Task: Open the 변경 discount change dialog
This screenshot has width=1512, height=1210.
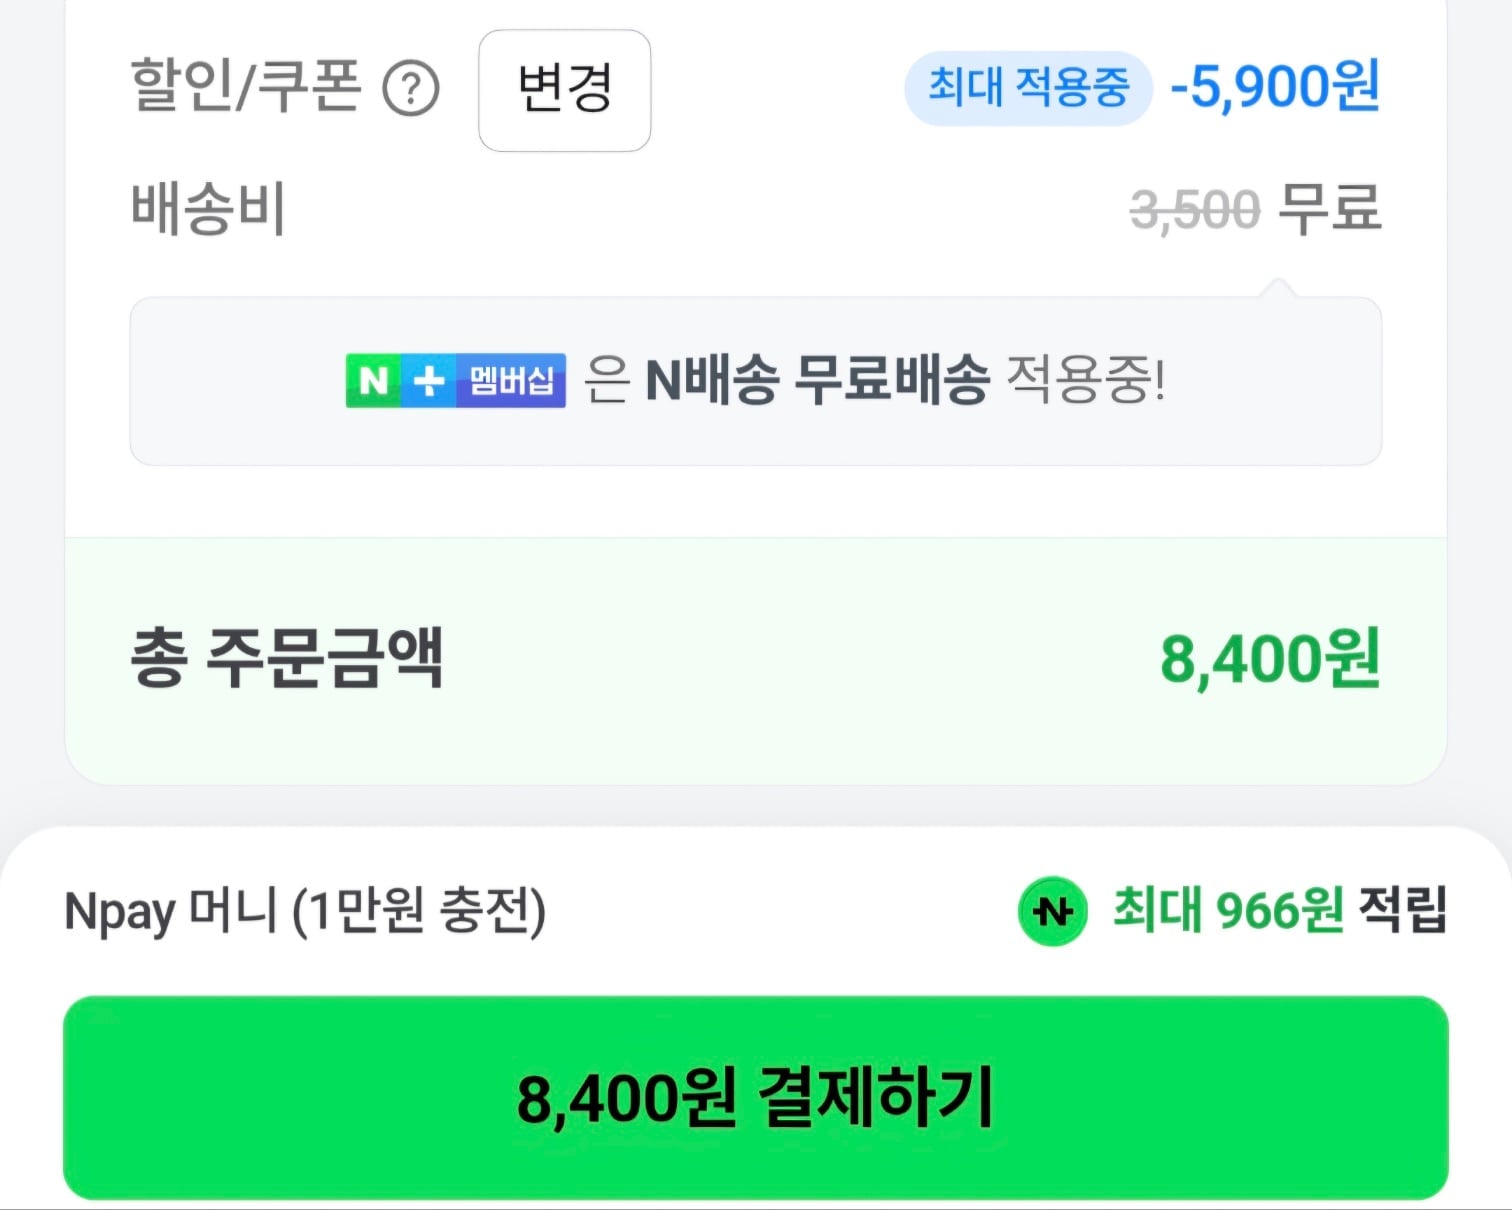Action: point(564,91)
